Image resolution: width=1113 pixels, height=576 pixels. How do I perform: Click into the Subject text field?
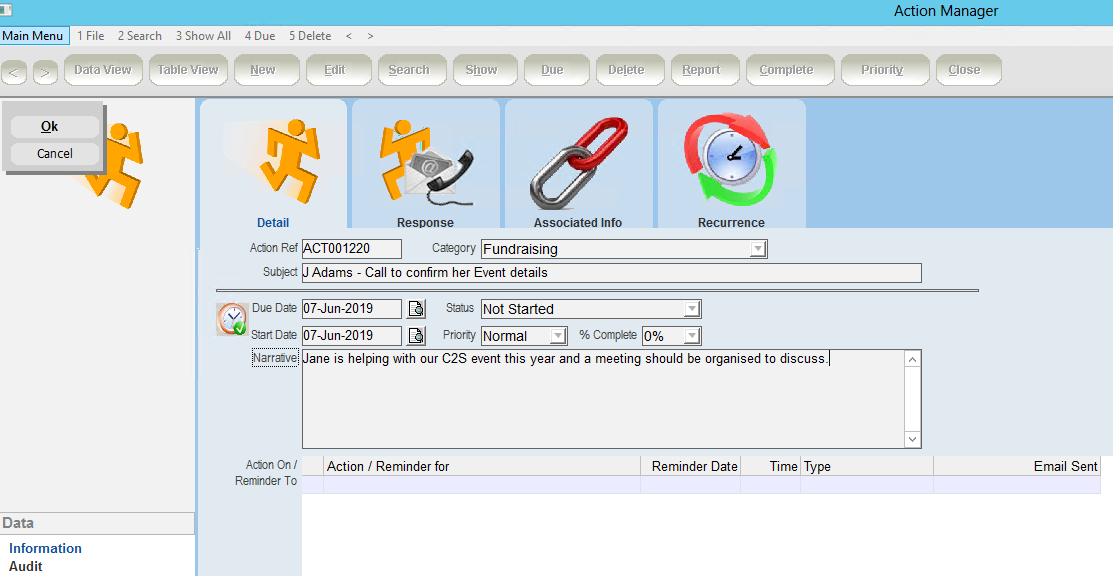click(611, 273)
